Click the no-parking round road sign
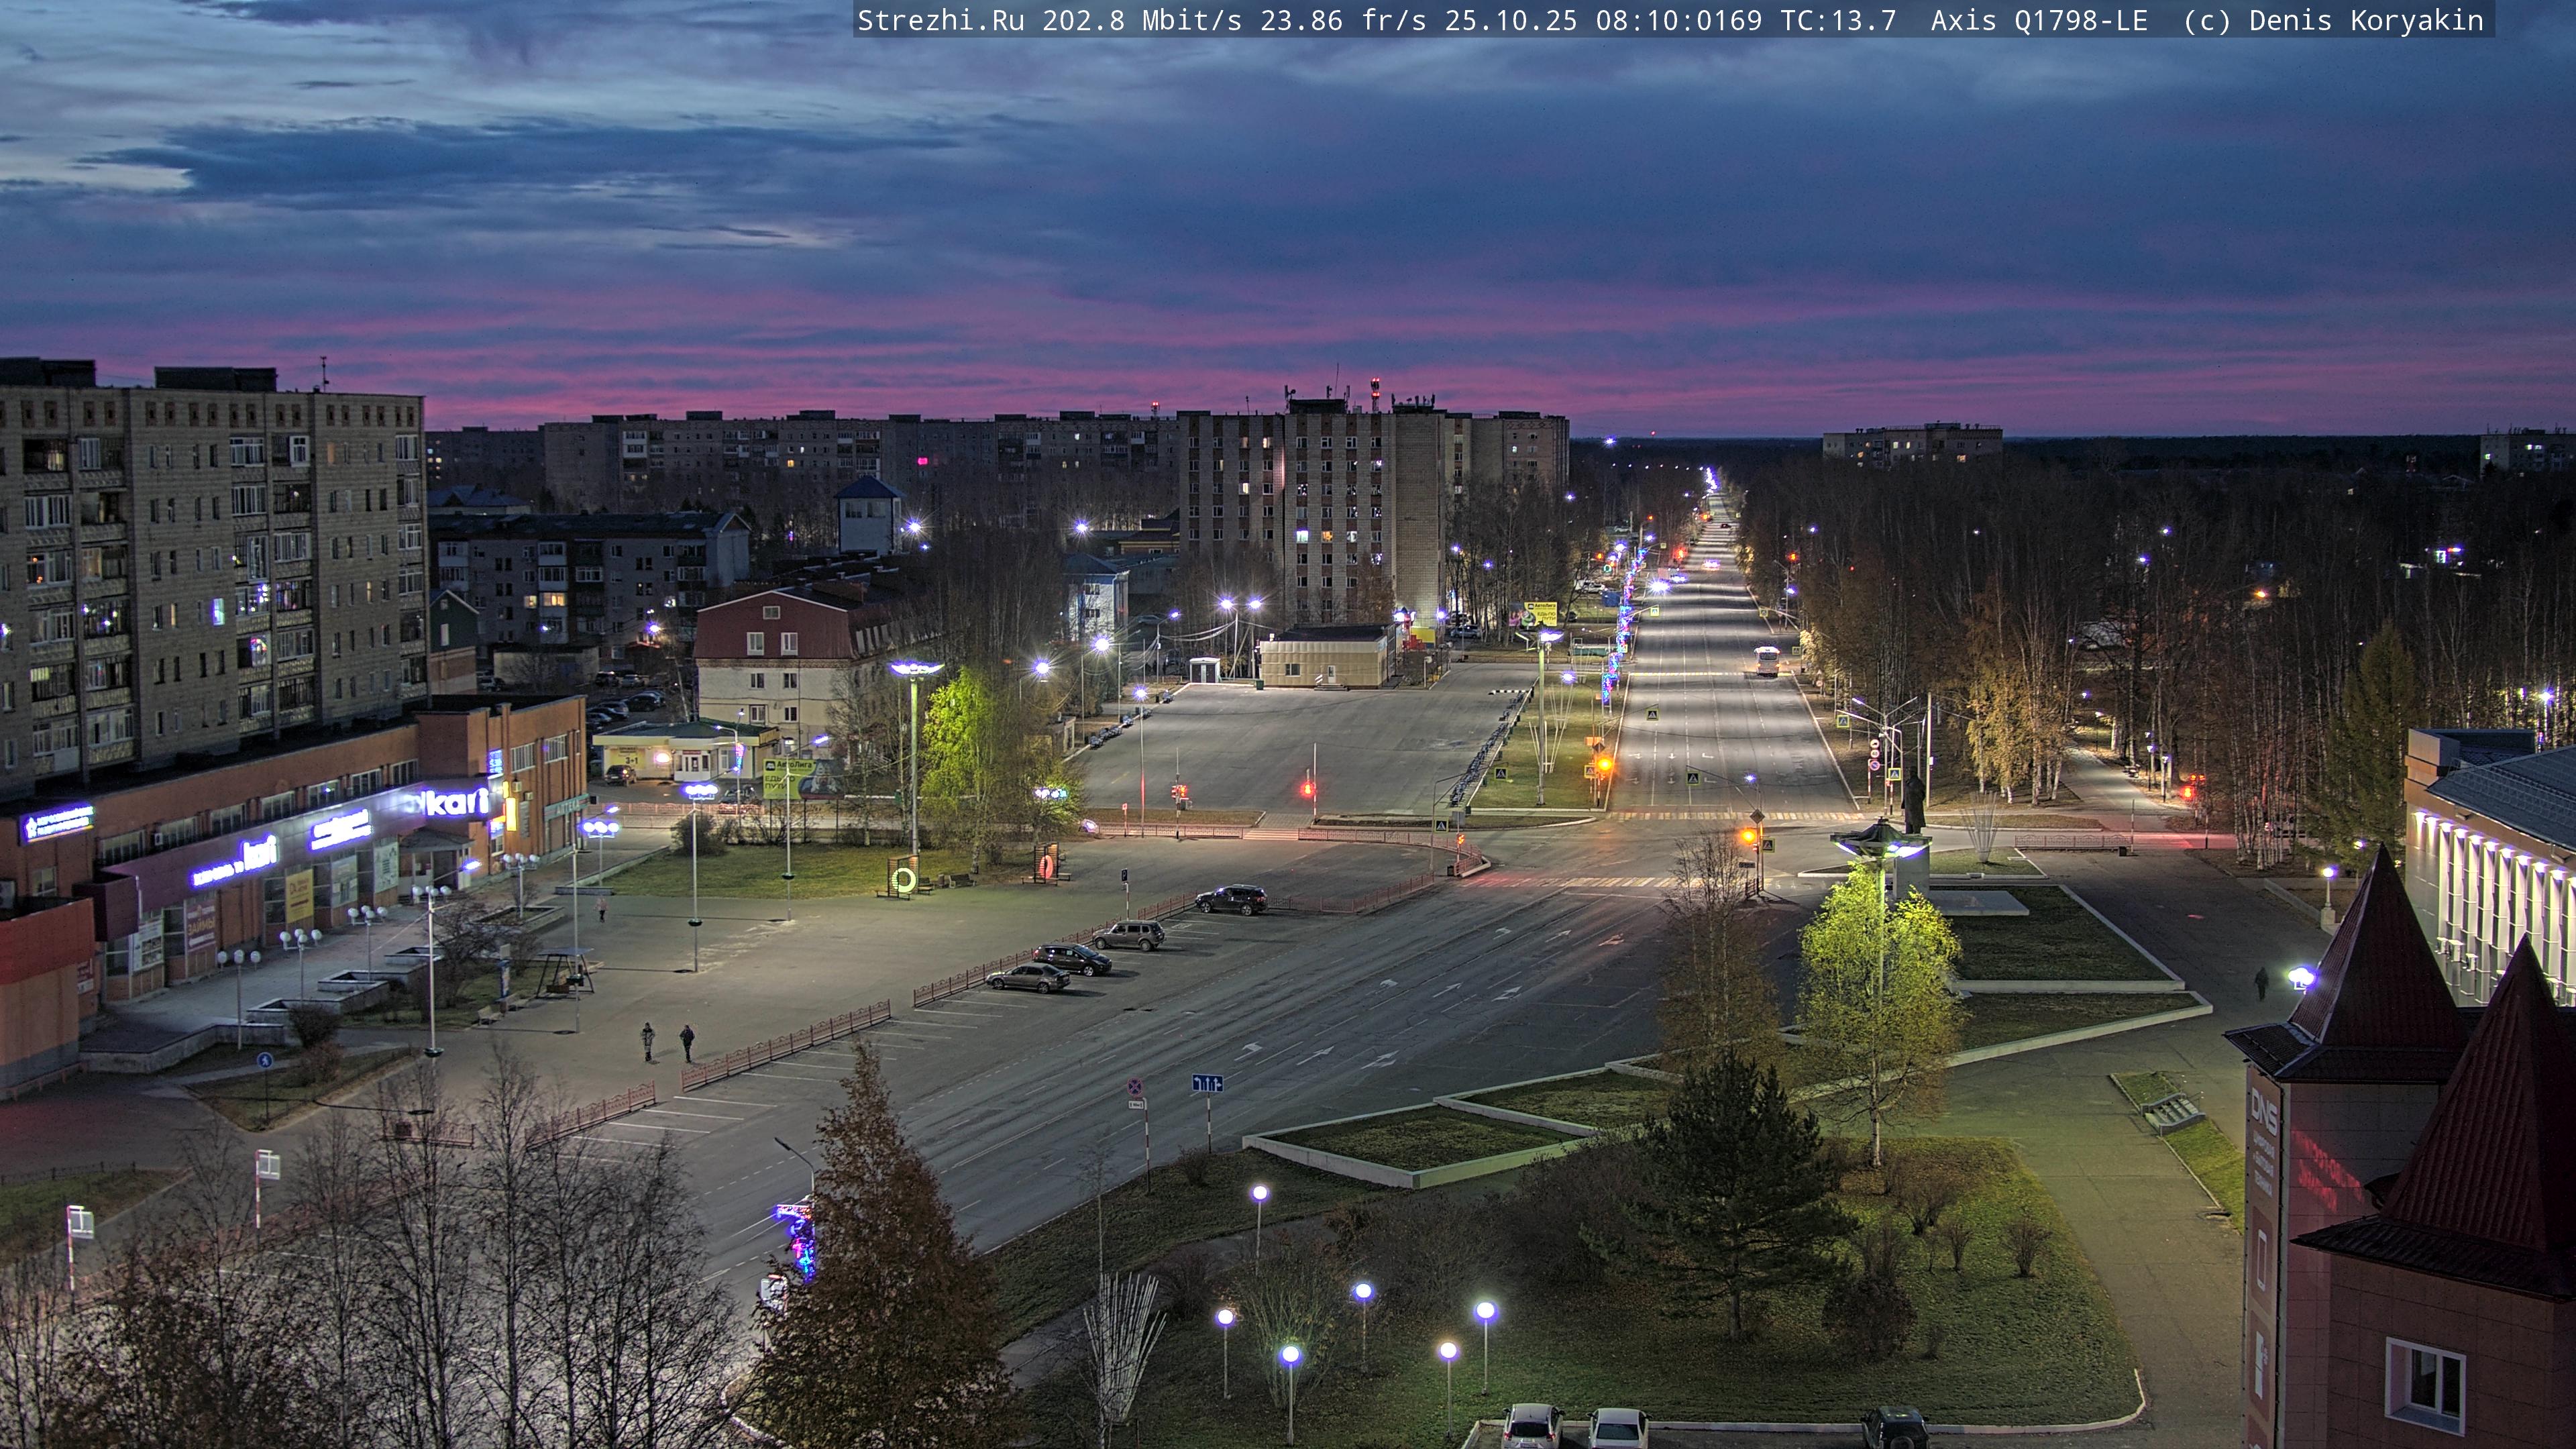This screenshot has width=2576, height=1449. (1135, 1087)
